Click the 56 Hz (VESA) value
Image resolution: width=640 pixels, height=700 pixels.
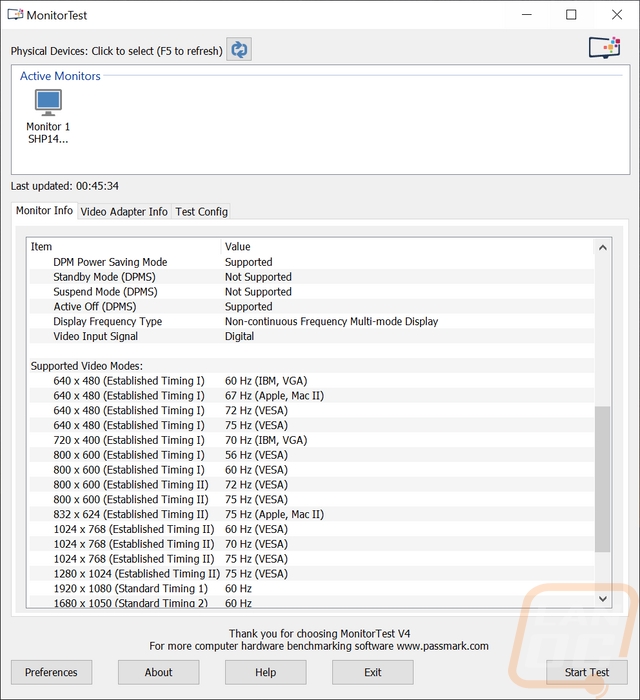[x=256, y=455]
